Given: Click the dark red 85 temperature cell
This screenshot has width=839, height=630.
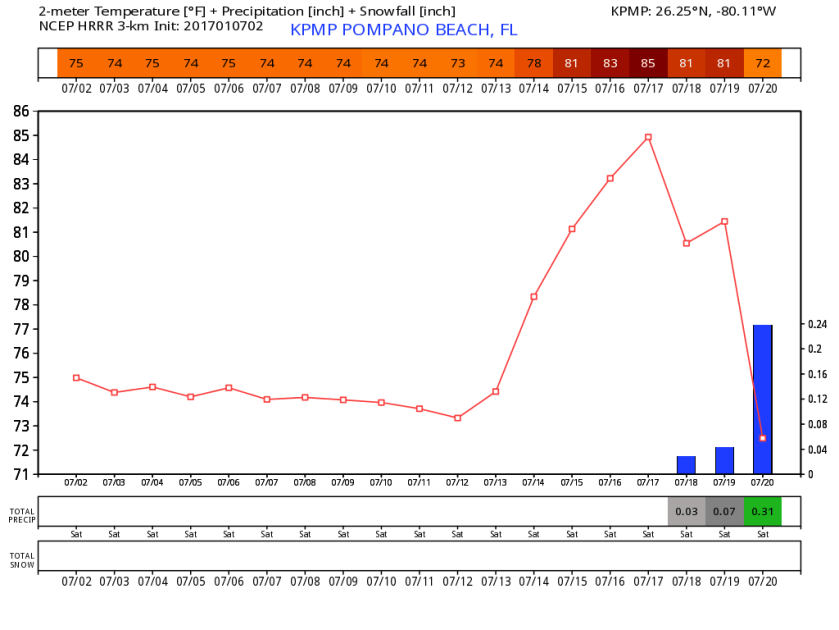Looking at the screenshot, I should 648,63.
